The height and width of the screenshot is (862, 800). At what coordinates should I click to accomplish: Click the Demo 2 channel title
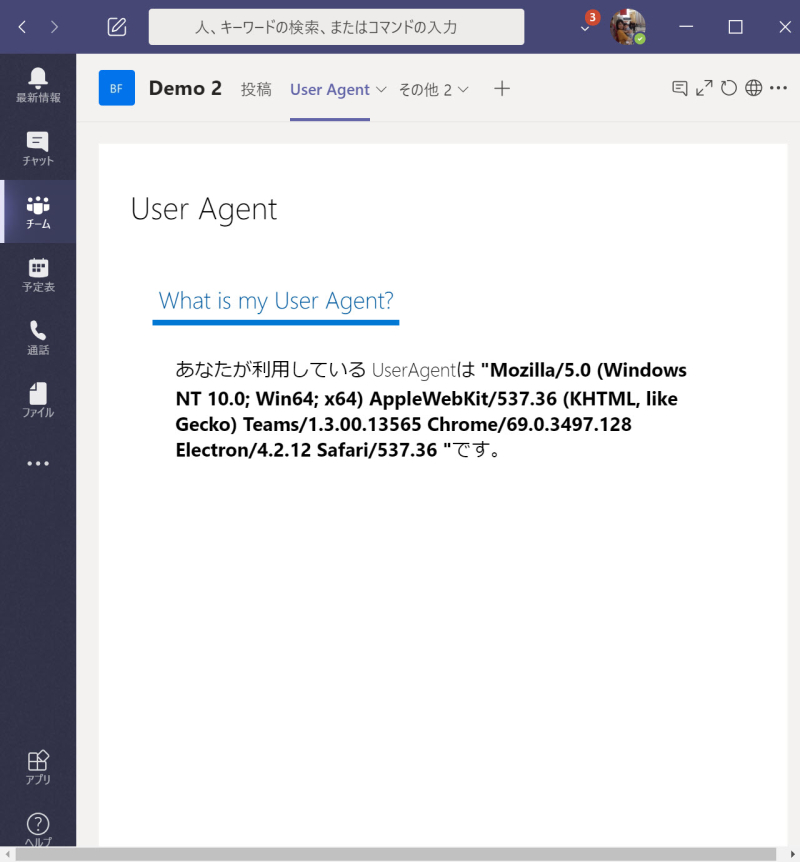tap(185, 88)
